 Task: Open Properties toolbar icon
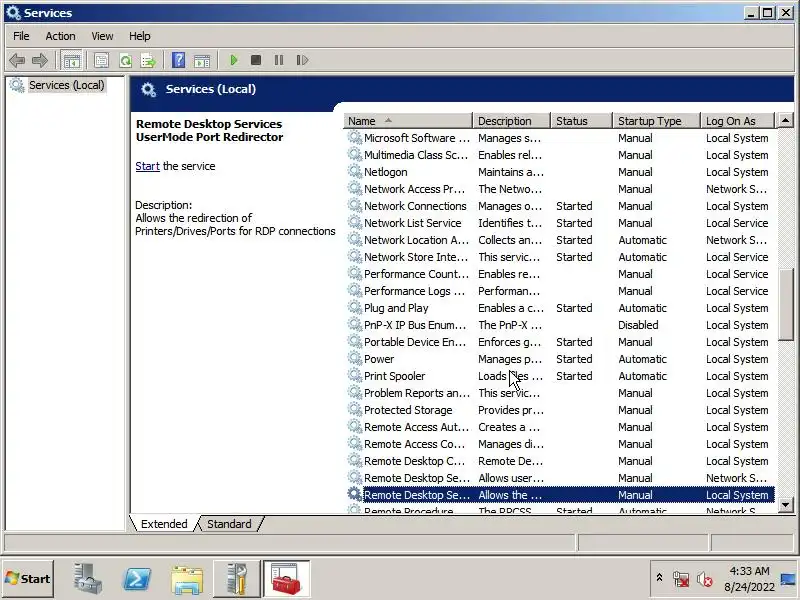101,60
